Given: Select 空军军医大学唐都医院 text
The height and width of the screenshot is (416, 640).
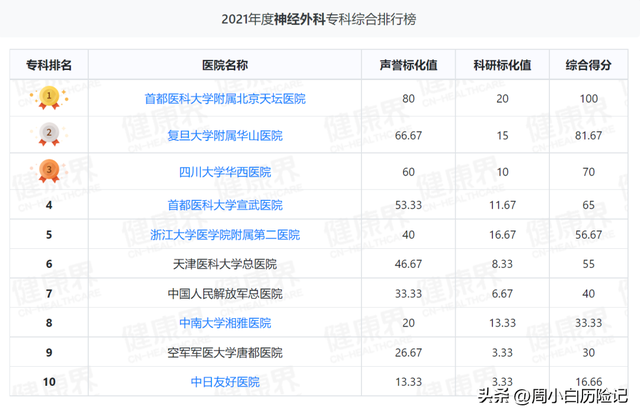Looking at the screenshot, I should tap(225, 352).
